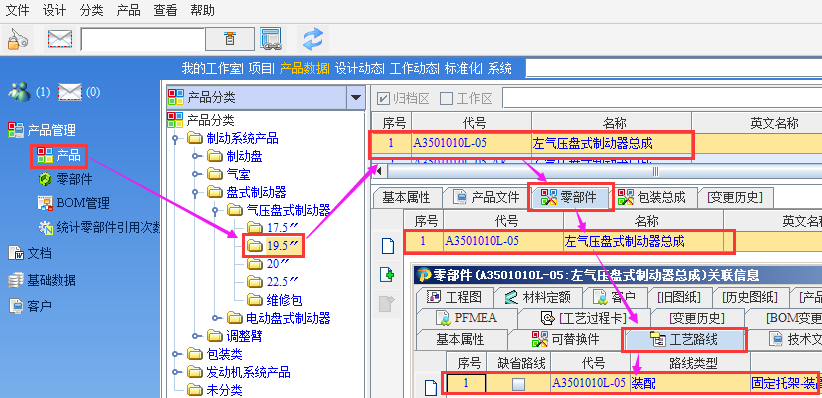This screenshot has height=398, width=822.
Task: Open the mail envelope toolbar icon
Action: click(x=59, y=39)
